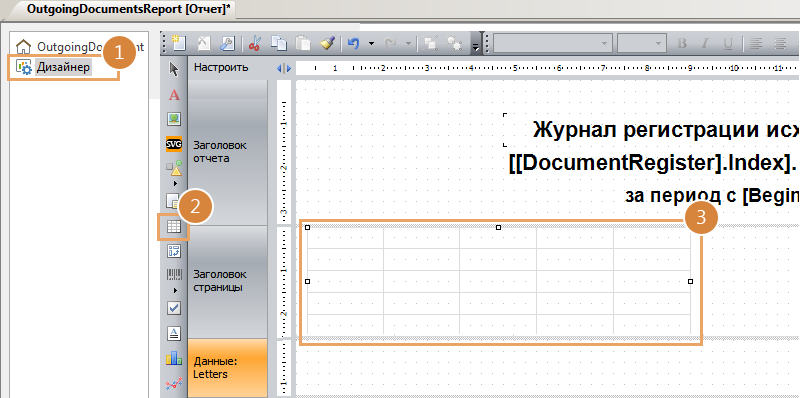The height and width of the screenshot is (398, 800).
Task: Switch to OutgoingDocumentsReport [Отчет] tab
Action: [x=129, y=10]
